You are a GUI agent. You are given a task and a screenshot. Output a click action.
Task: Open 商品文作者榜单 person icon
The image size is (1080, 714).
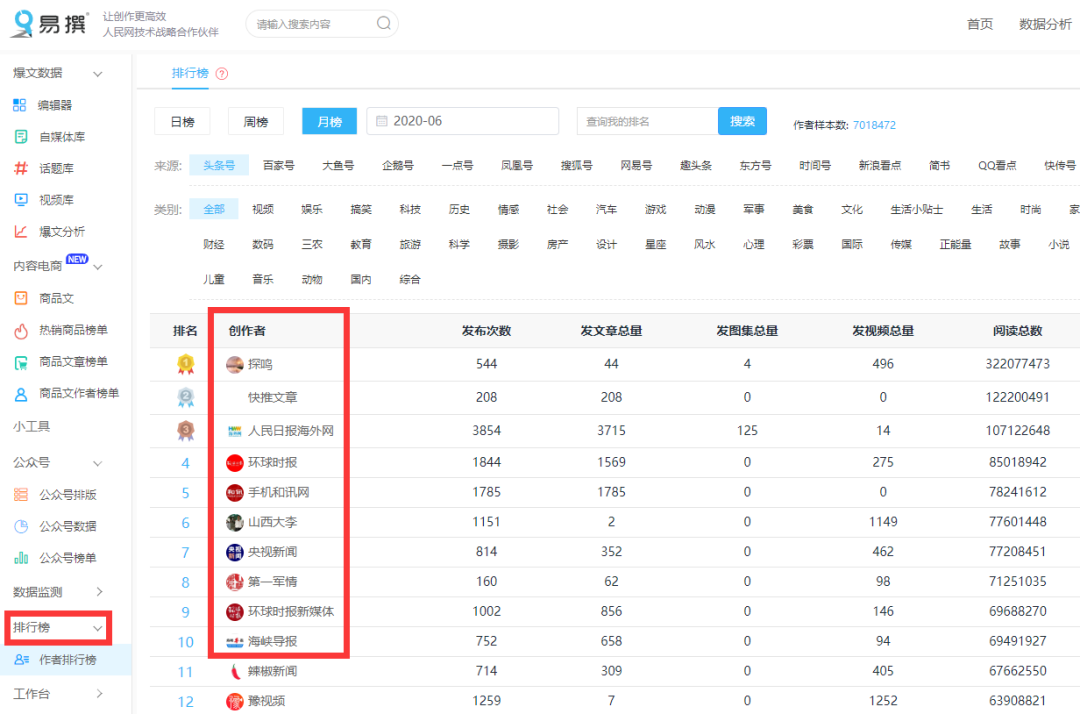(21, 394)
